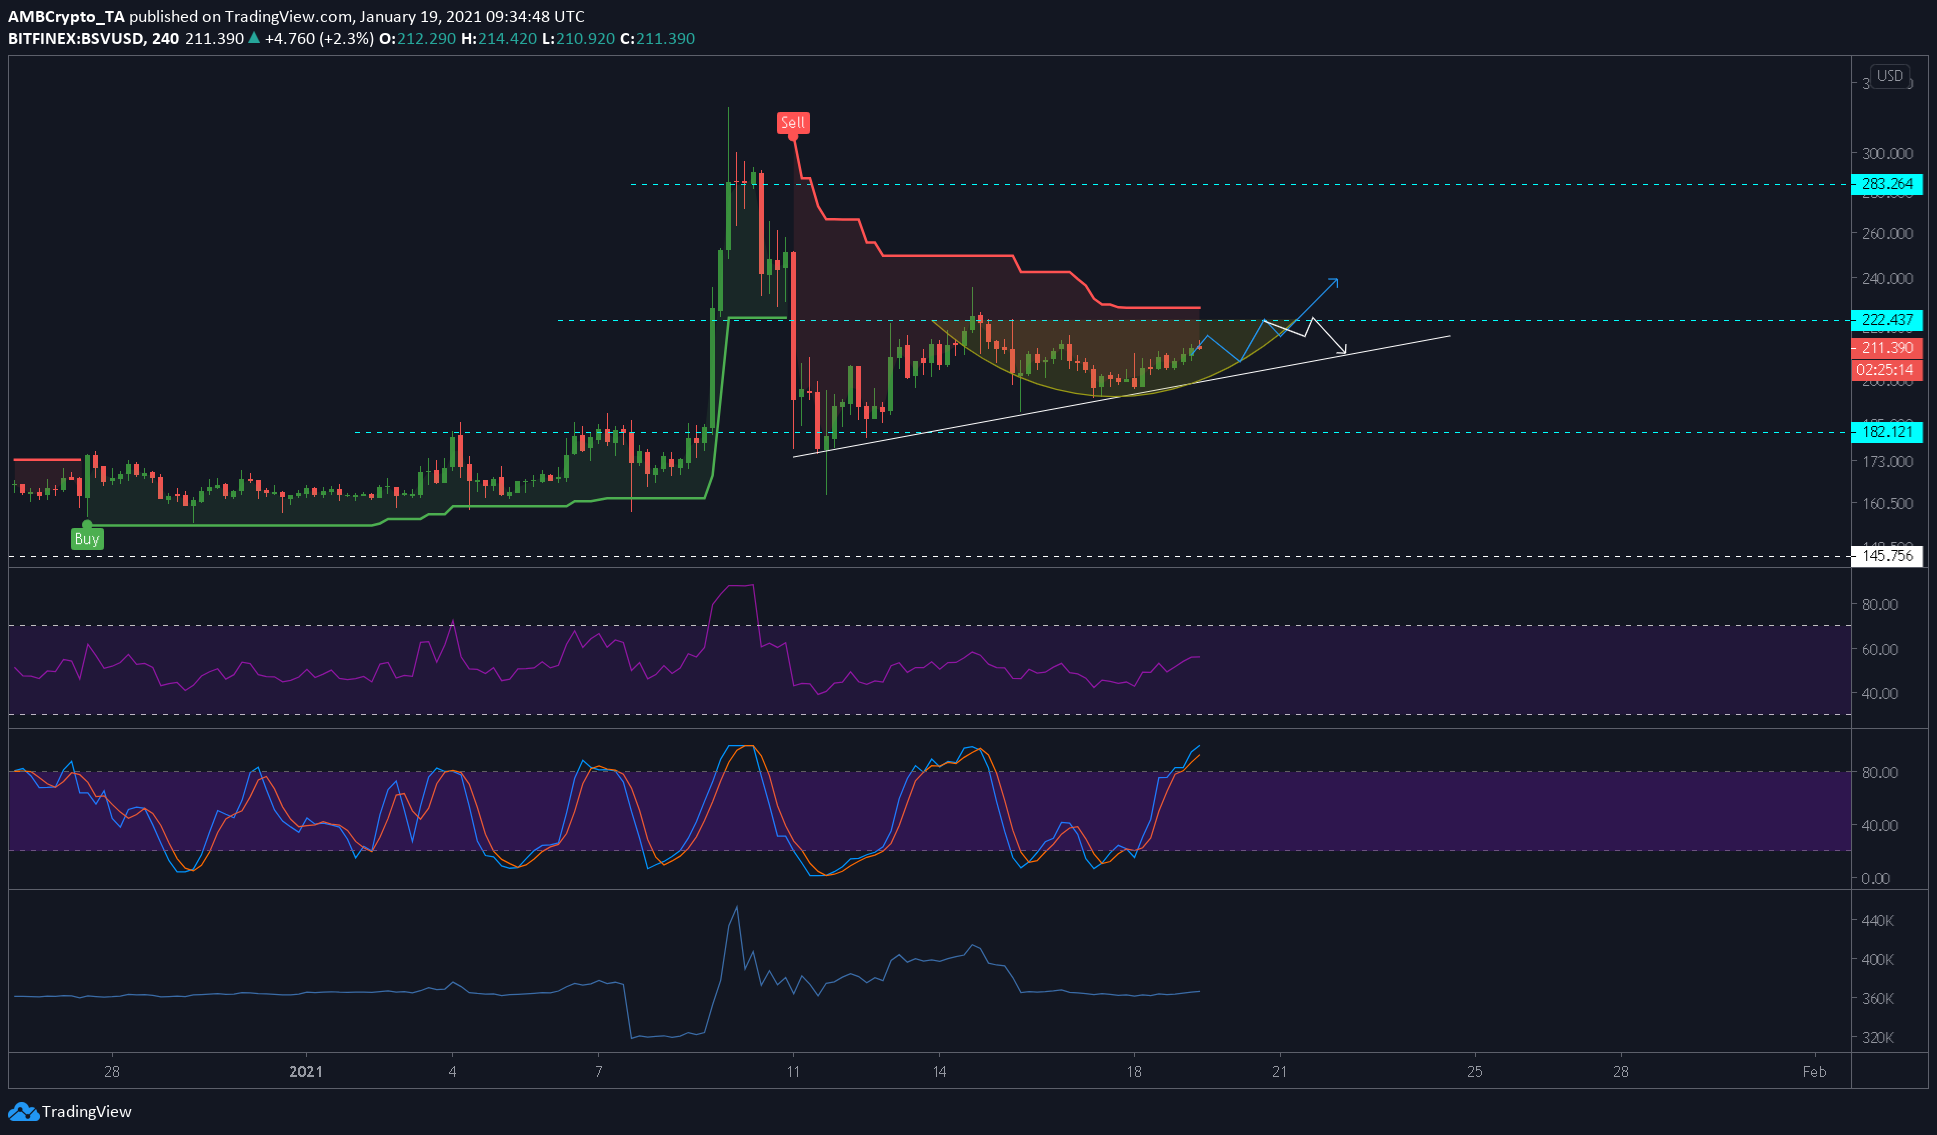This screenshot has width=1937, height=1135.
Task: Click date 25 on the time axis
Action: click(1474, 1072)
